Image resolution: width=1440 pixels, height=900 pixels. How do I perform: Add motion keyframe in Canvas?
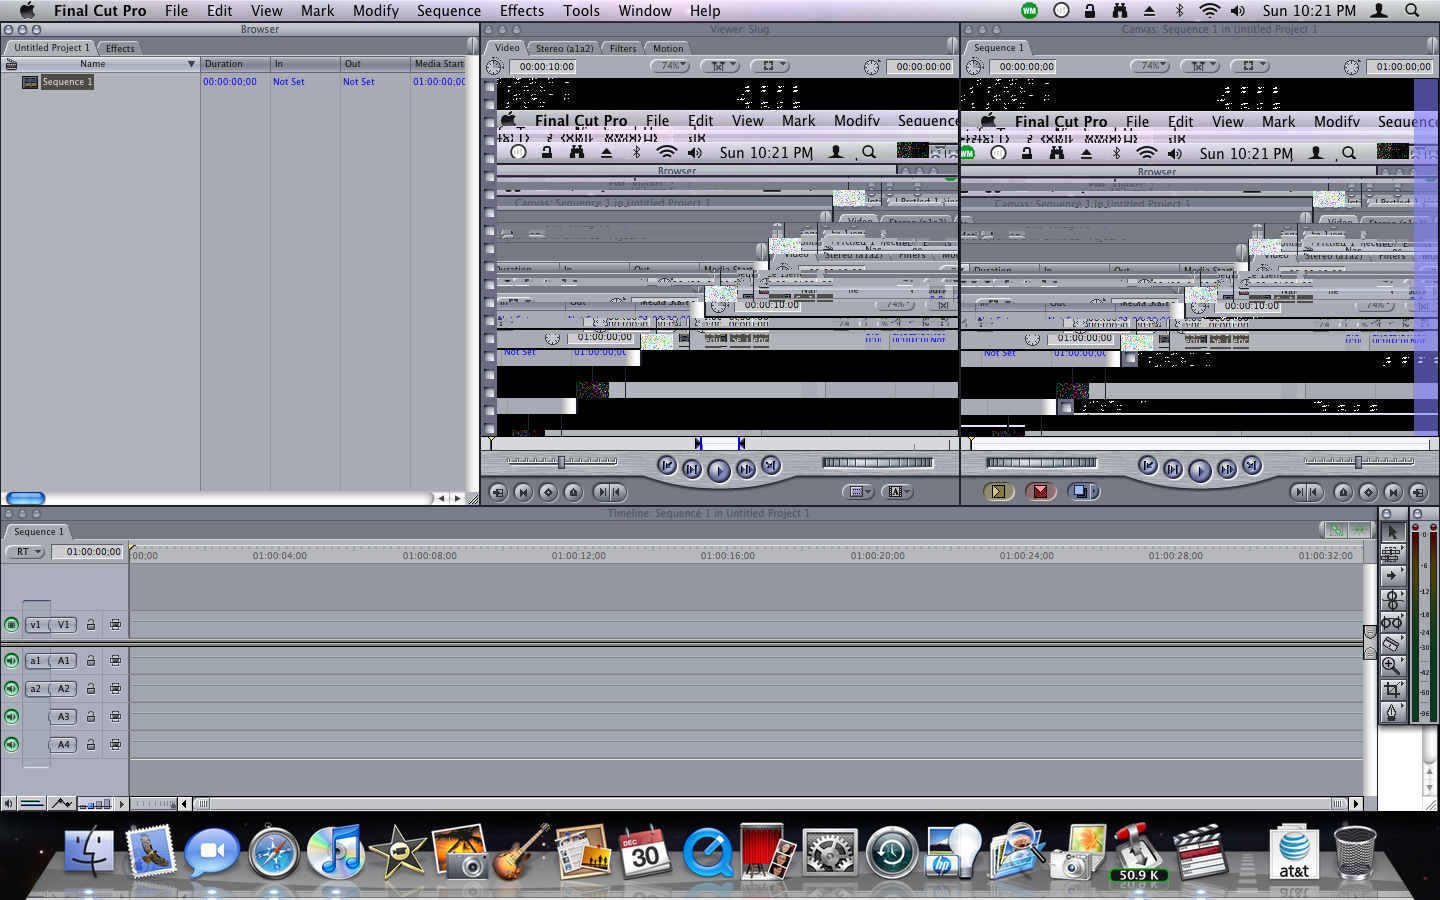pyautogui.click(x=1368, y=492)
